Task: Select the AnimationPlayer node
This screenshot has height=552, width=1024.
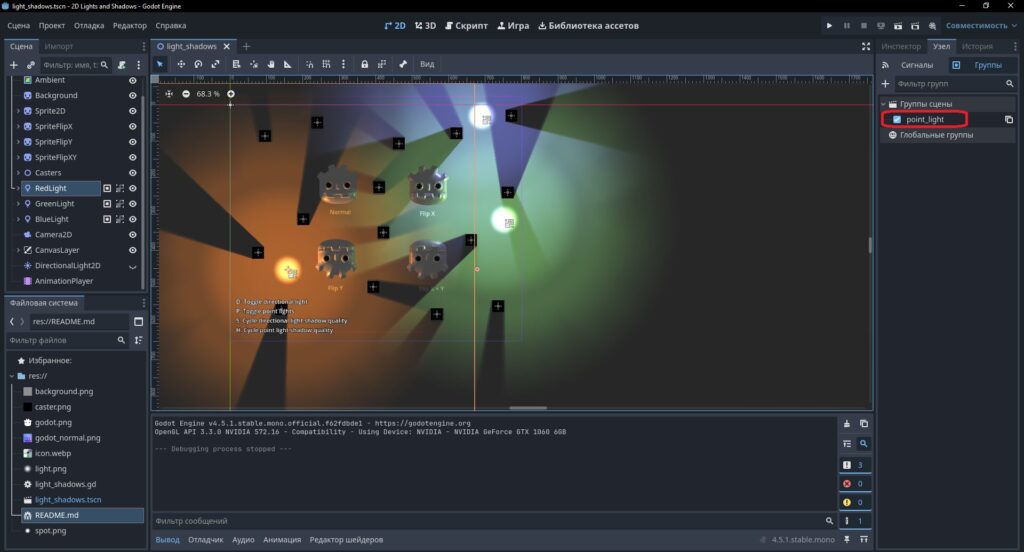Action: coord(64,281)
